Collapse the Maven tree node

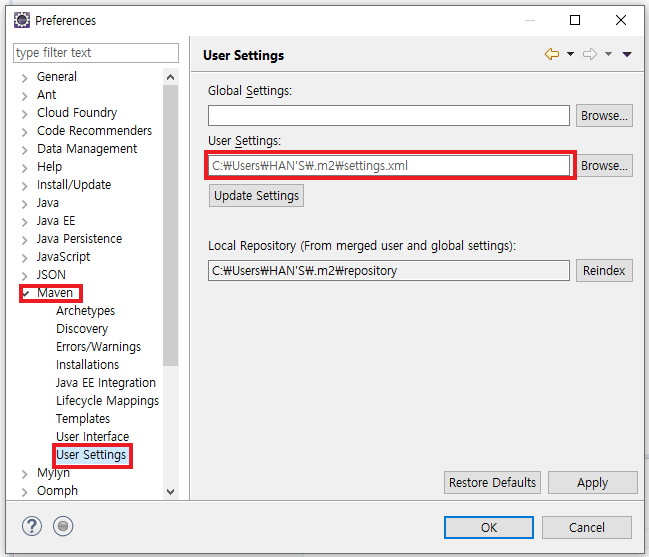tap(26, 293)
